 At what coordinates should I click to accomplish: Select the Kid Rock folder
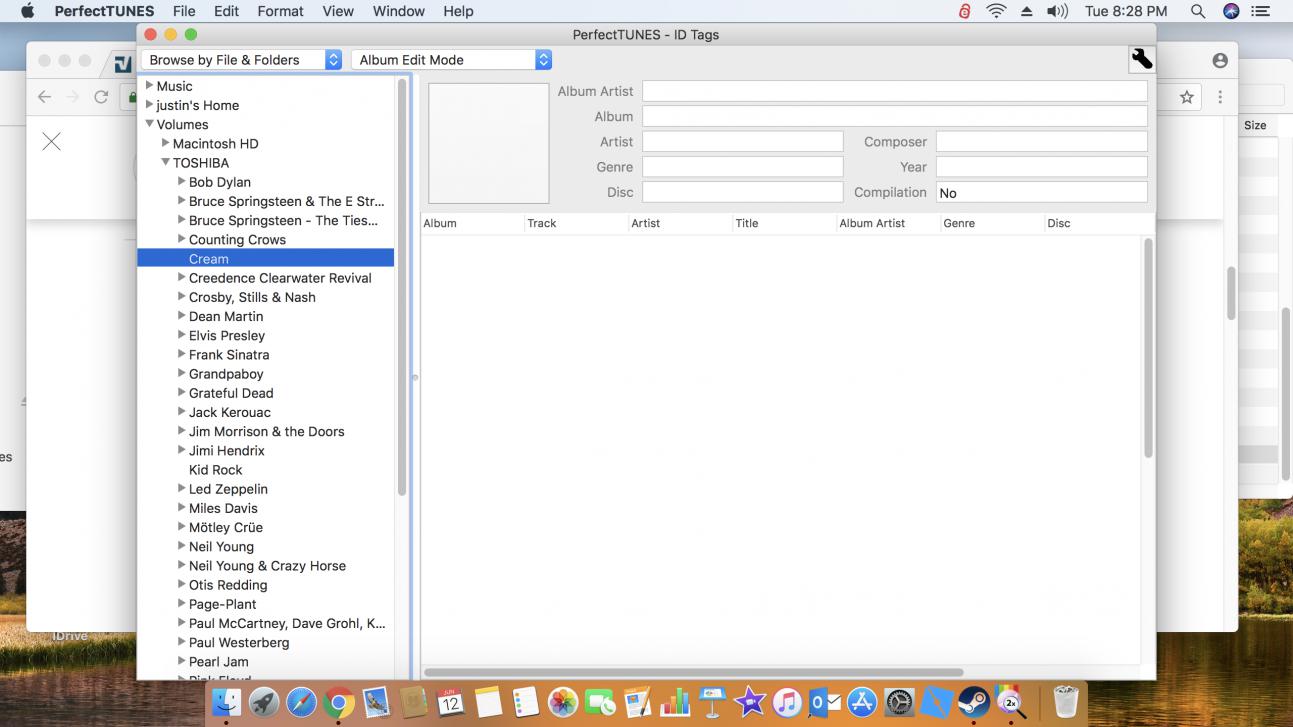pyautogui.click(x=215, y=470)
